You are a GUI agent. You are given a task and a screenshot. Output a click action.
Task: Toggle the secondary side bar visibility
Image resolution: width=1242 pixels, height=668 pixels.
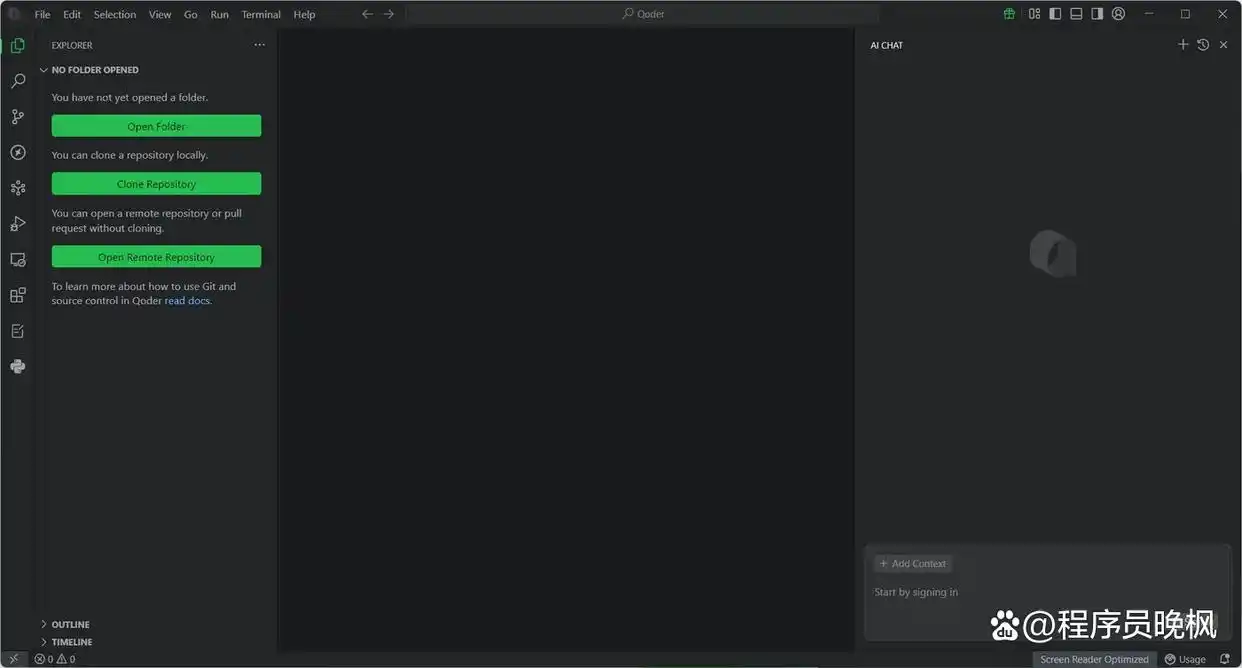click(1097, 14)
